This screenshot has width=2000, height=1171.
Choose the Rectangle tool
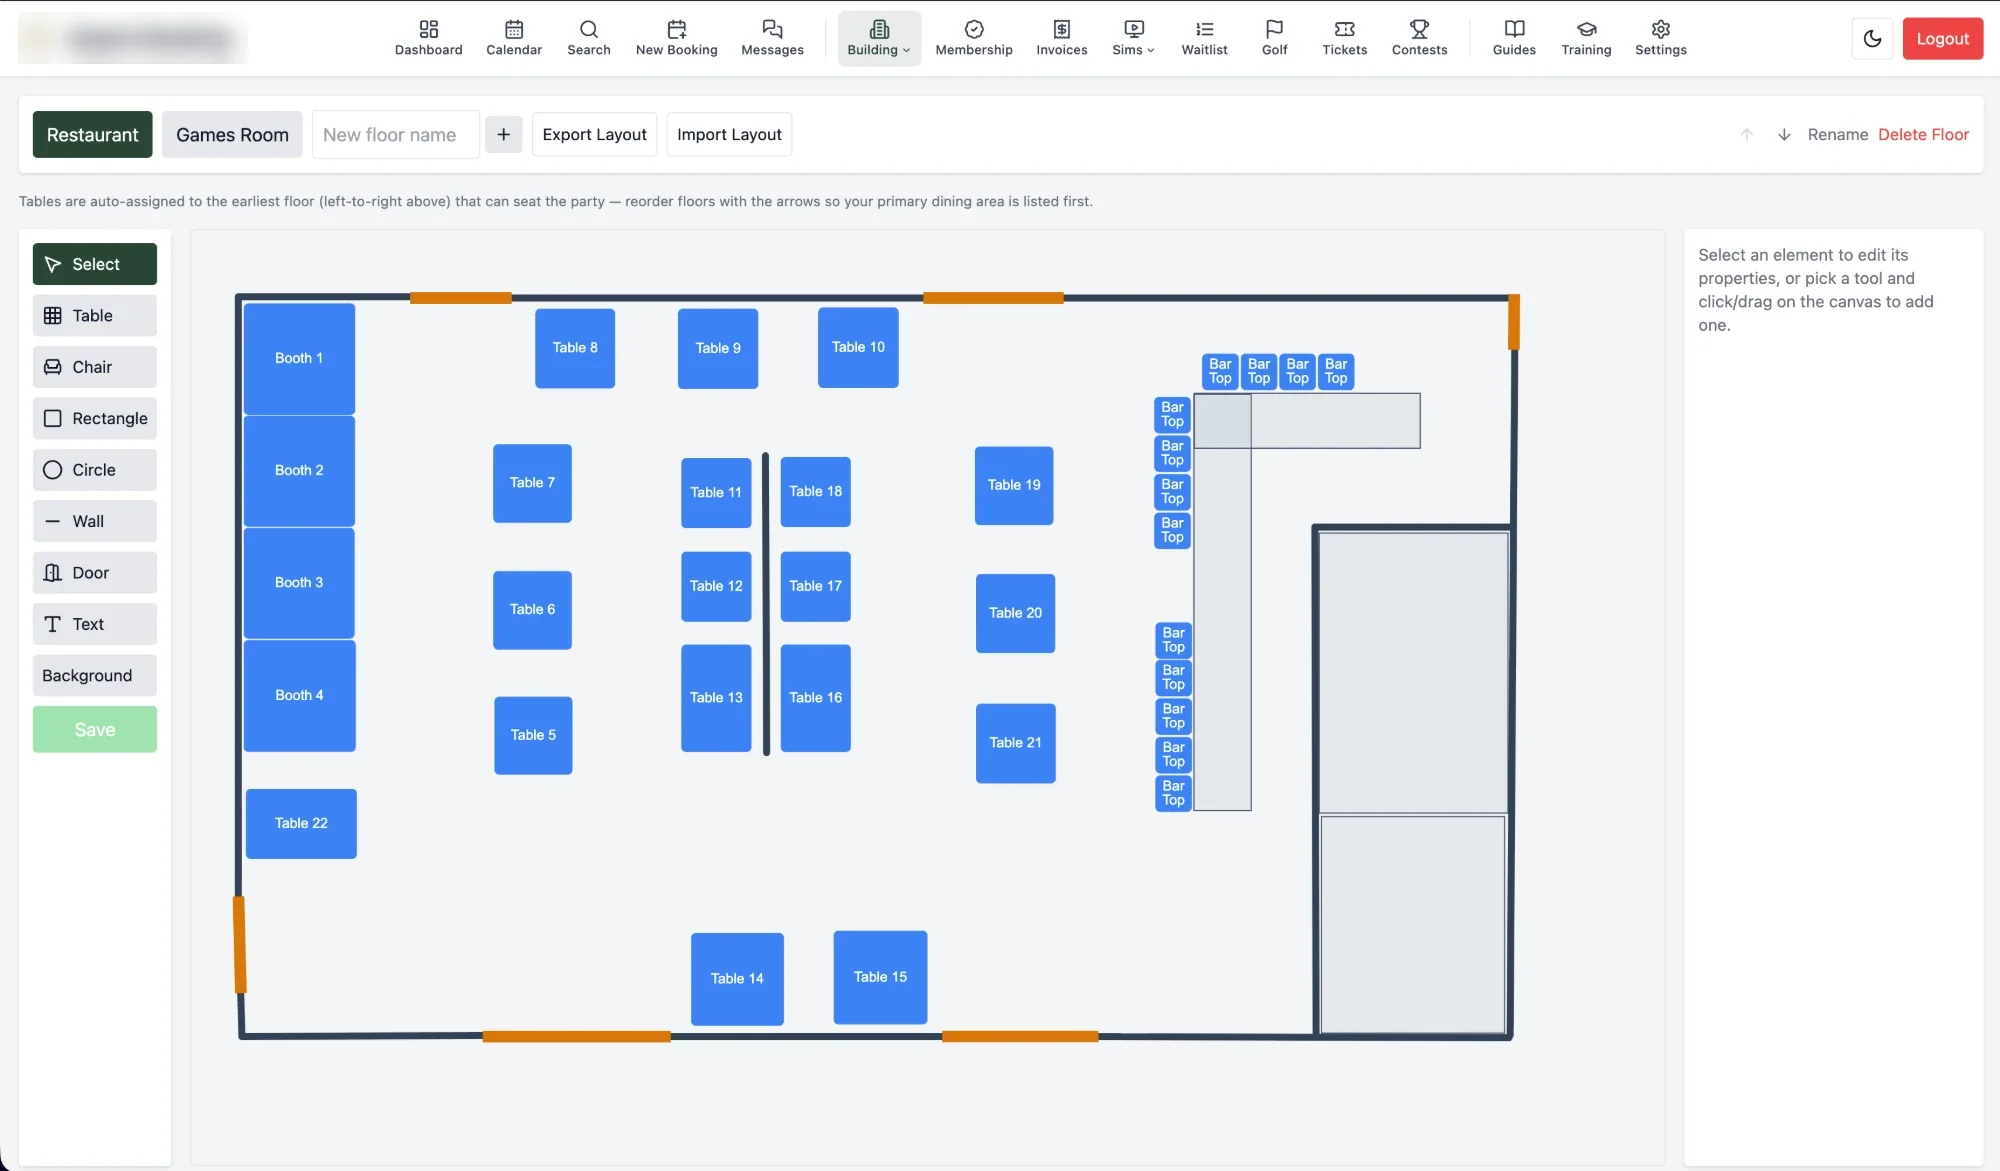[95, 418]
